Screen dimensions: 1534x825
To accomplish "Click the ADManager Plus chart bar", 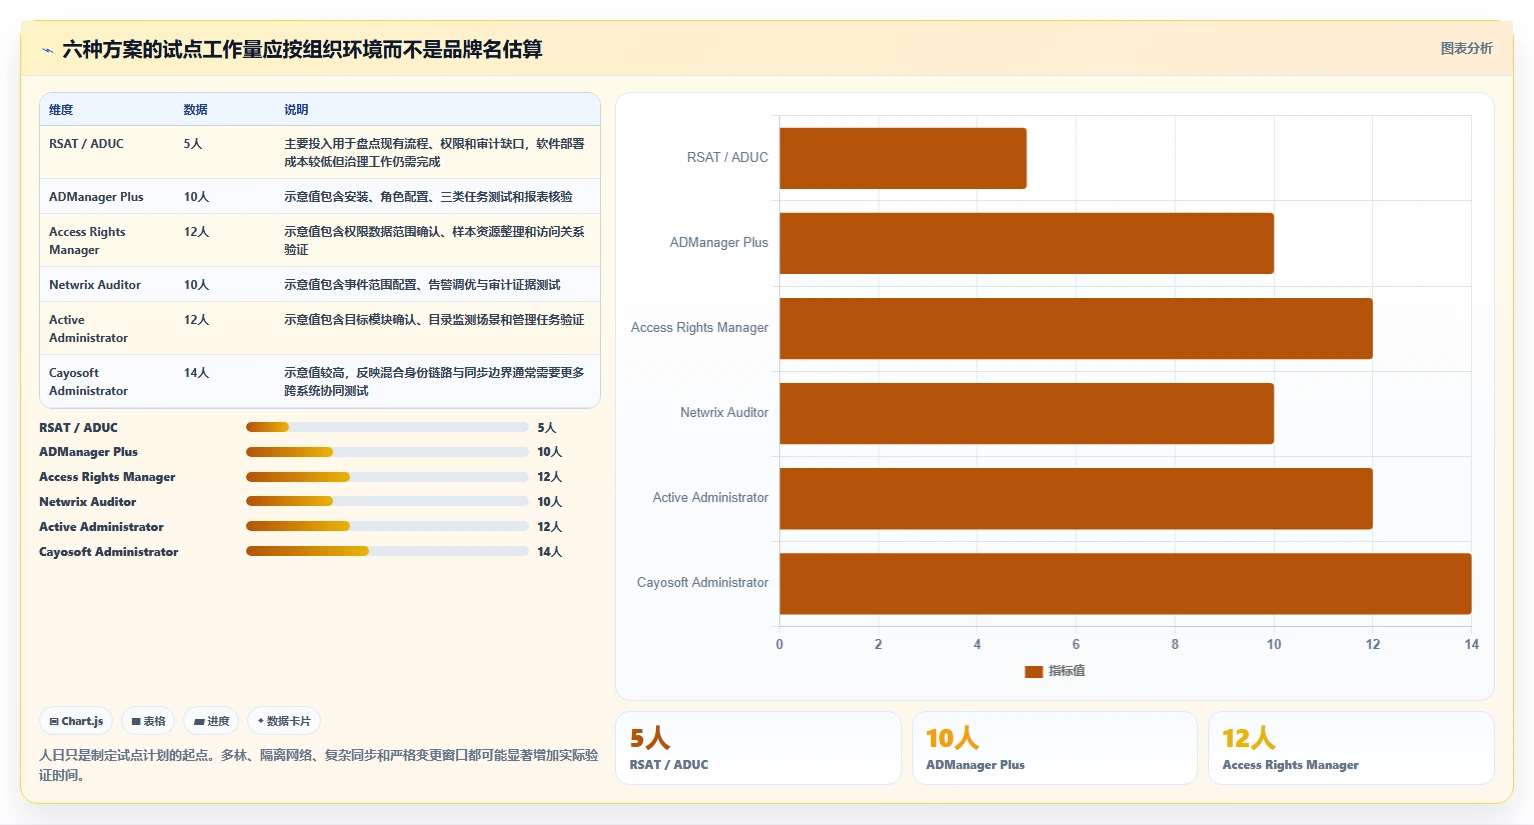I will tap(1027, 243).
